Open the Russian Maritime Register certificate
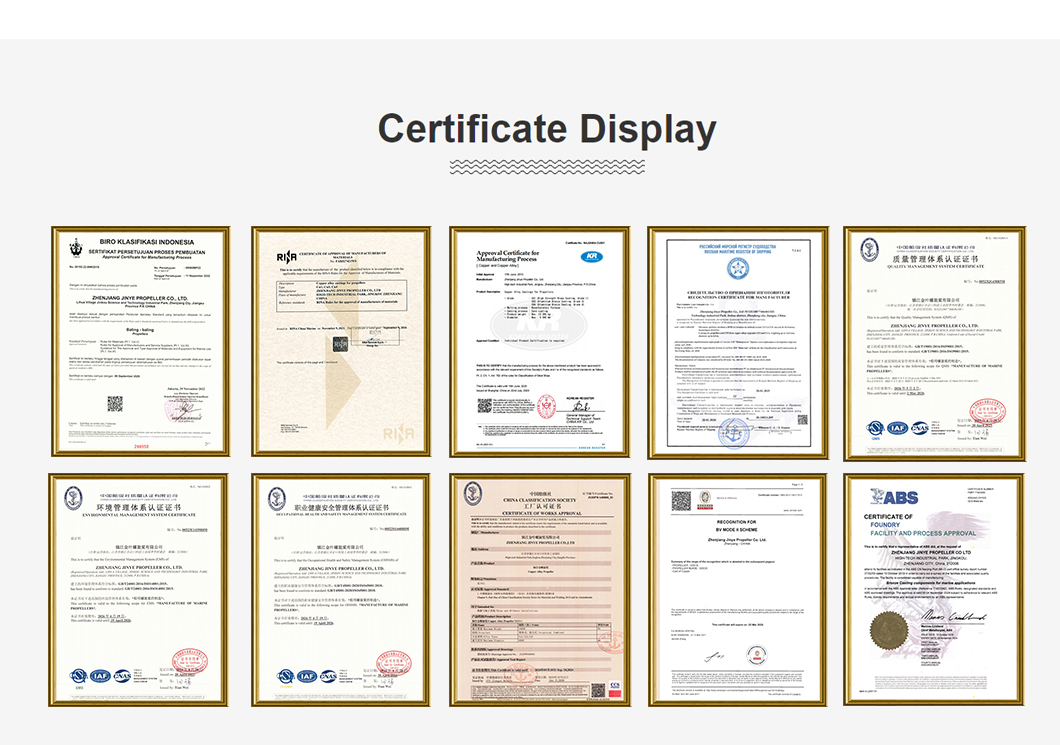1060x745 pixels. pyautogui.click(x=738, y=342)
